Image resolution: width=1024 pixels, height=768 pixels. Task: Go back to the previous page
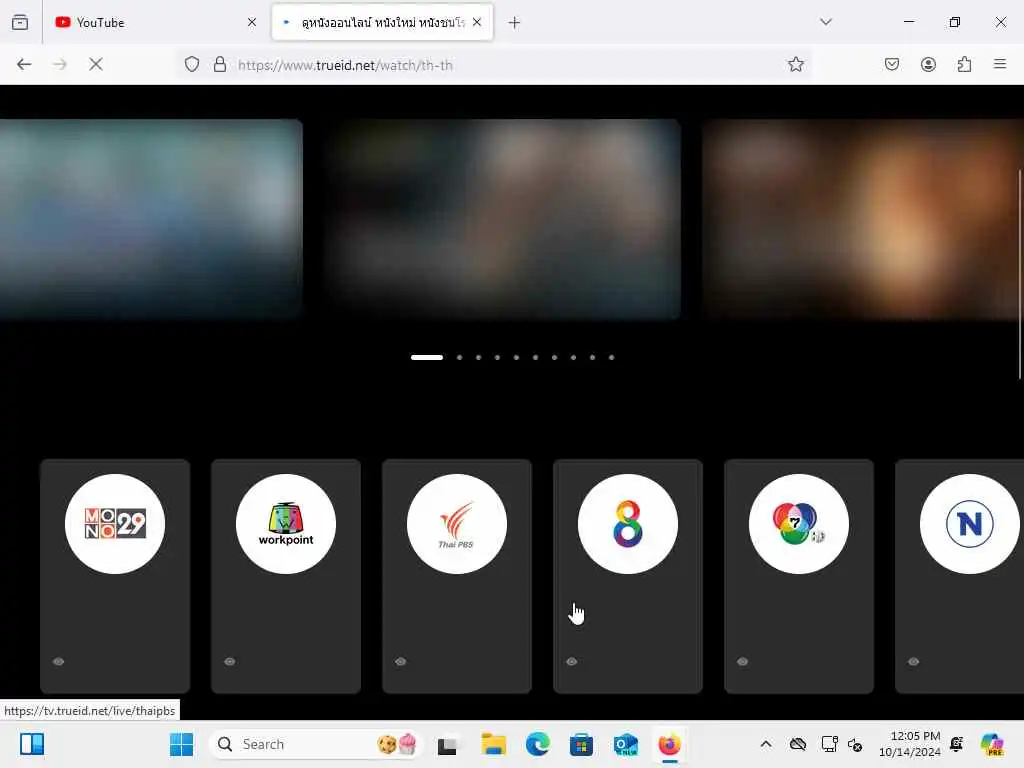click(24, 64)
